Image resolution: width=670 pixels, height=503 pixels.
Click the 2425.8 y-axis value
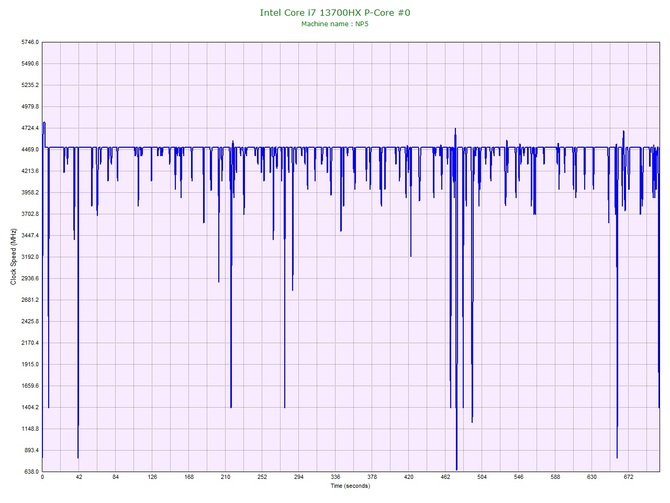click(x=30, y=321)
